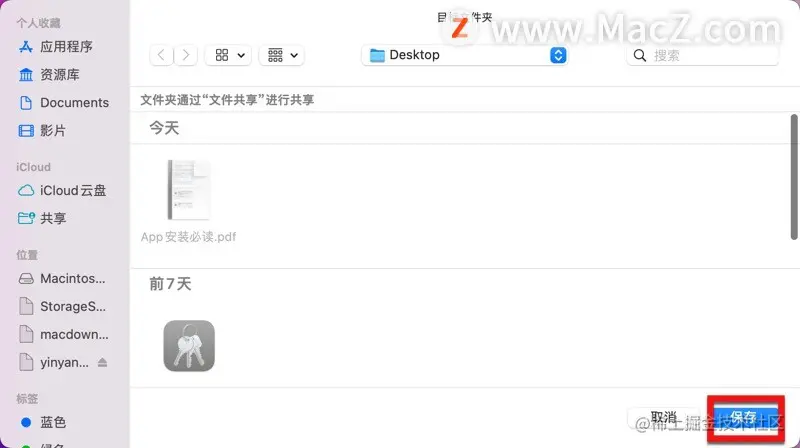Open the Desktop location popup menu
The width and height of the screenshot is (800, 448).
click(x=464, y=55)
